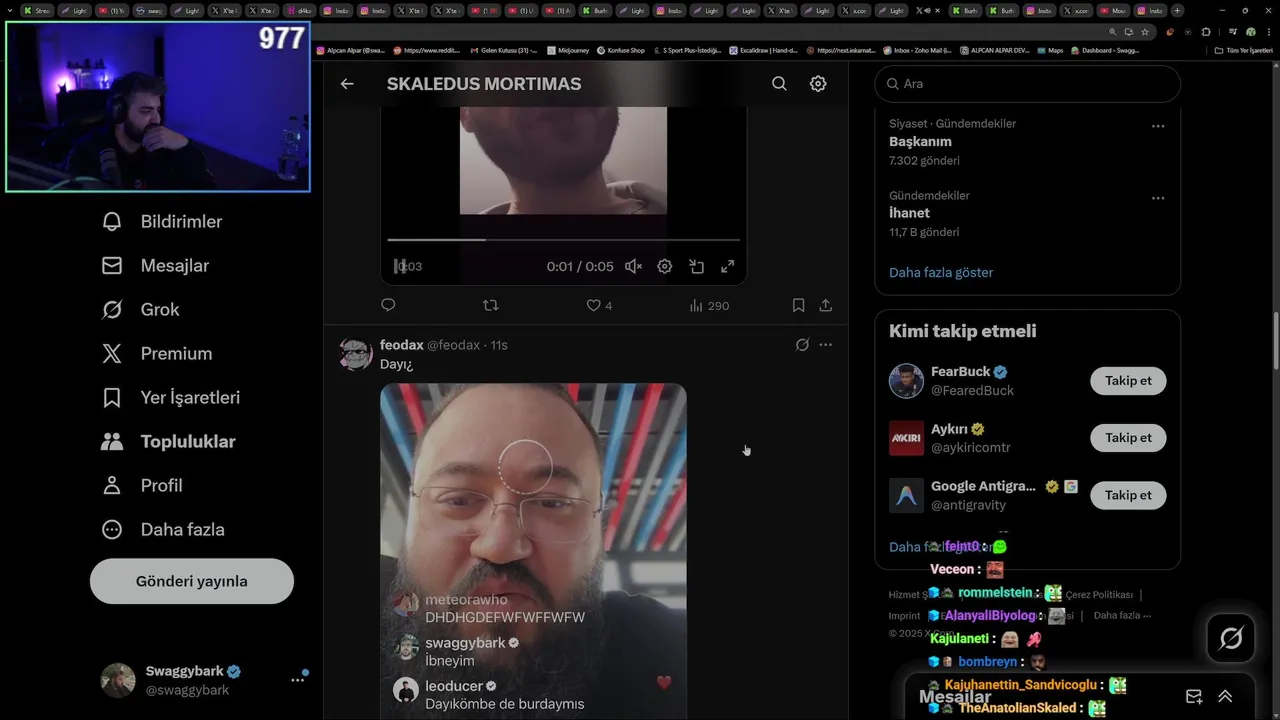The height and width of the screenshot is (720, 1280).
Task: Unmute the video using the speaker icon
Action: [633, 266]
